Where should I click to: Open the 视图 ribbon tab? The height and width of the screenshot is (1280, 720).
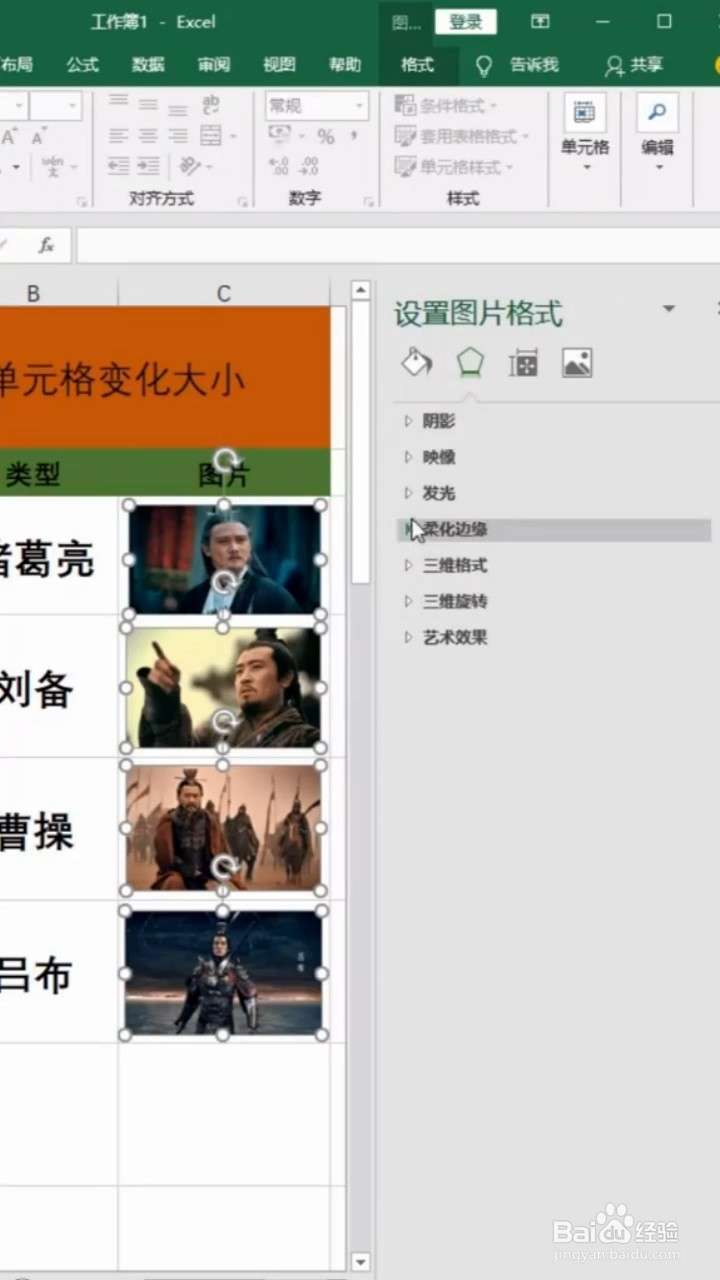tap(279, 65)
